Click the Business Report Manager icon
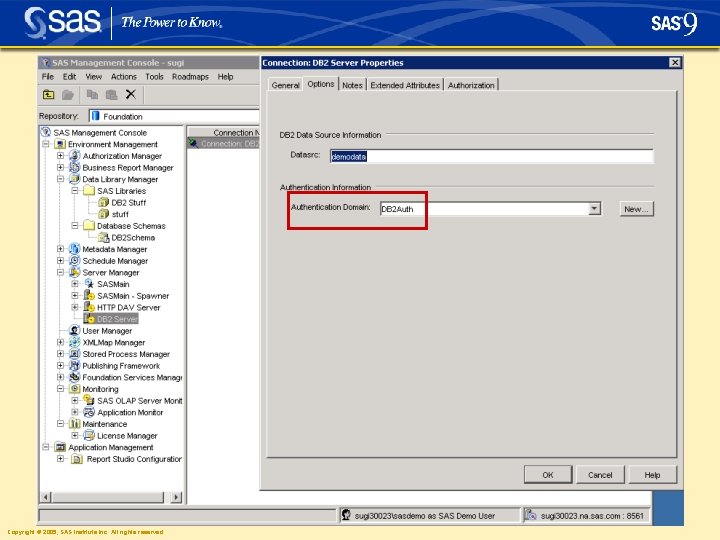The image size is (720, 540). (74, 168)
